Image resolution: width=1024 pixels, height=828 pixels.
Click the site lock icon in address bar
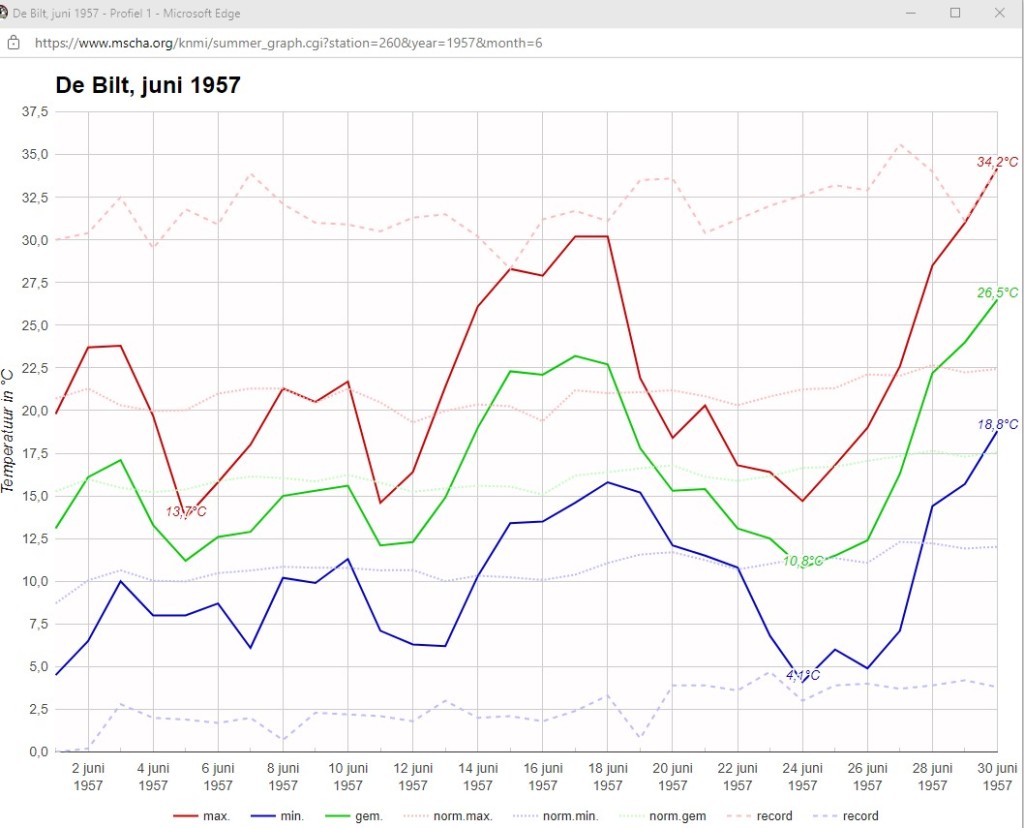(x=13, y=43)
